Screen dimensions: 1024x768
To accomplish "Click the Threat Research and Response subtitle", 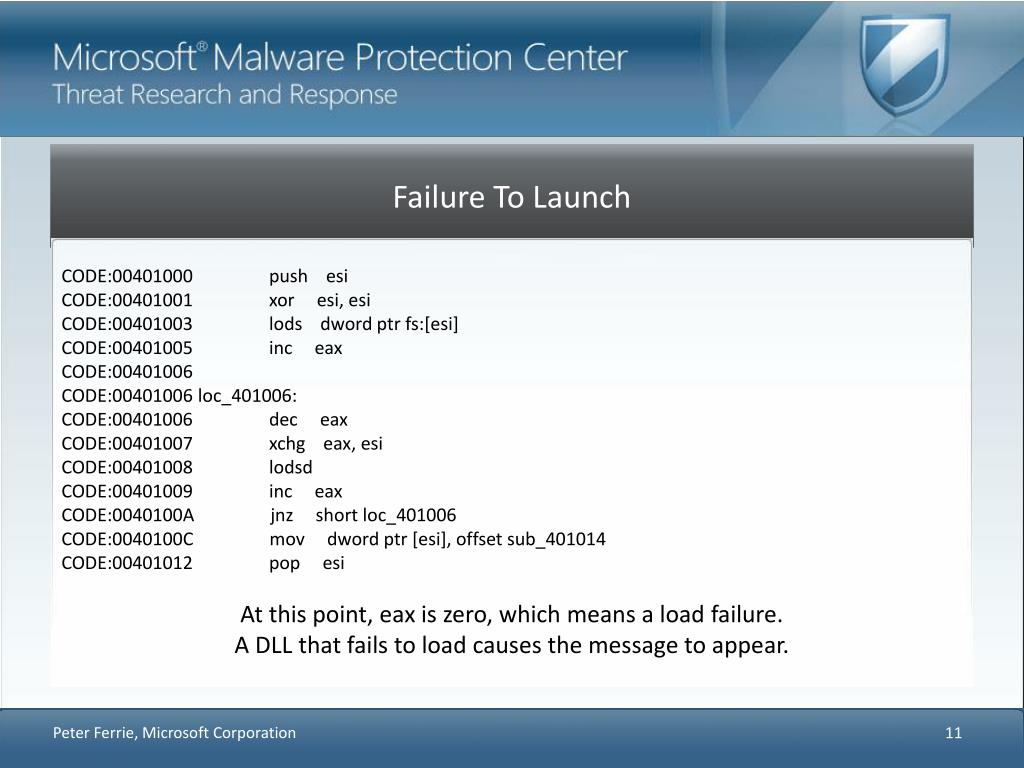I will pyautogui.click(x=225, y=95).
